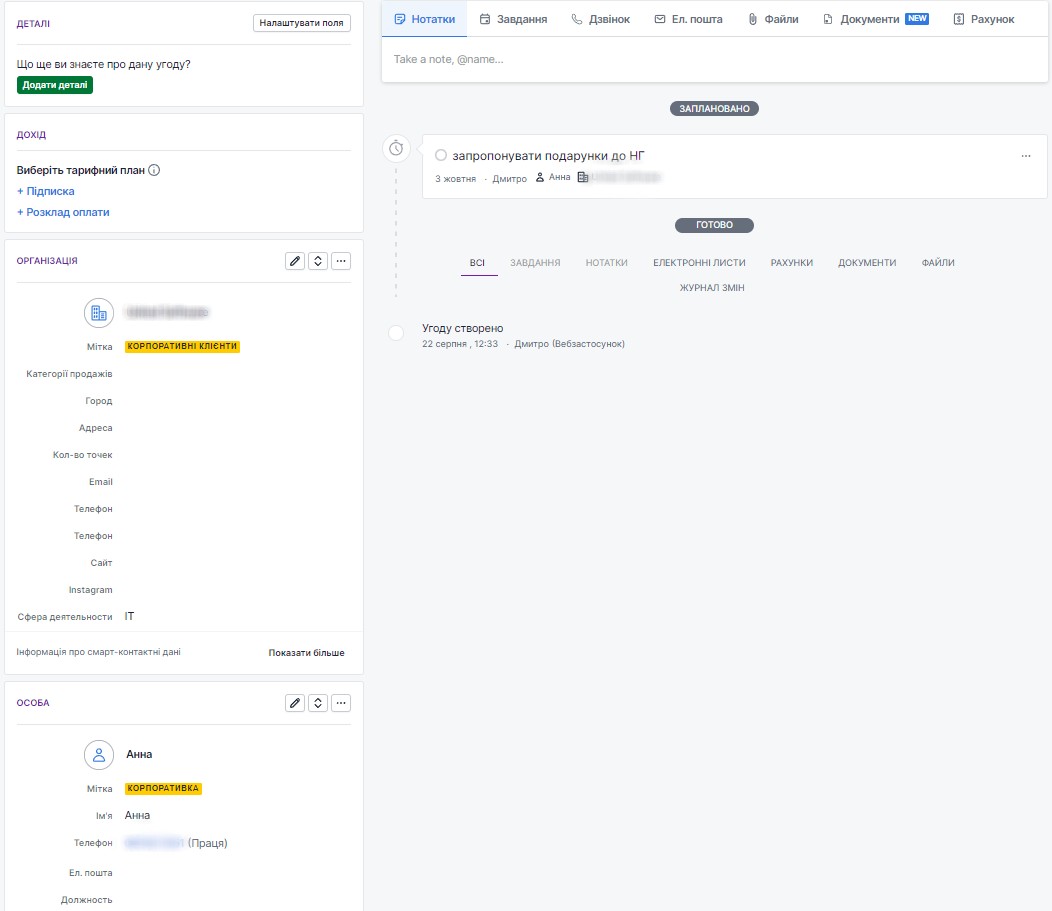Filter history by ФАЙЛИ
Viewport: 1052px width, 911px height.
[x=938, y=263]
